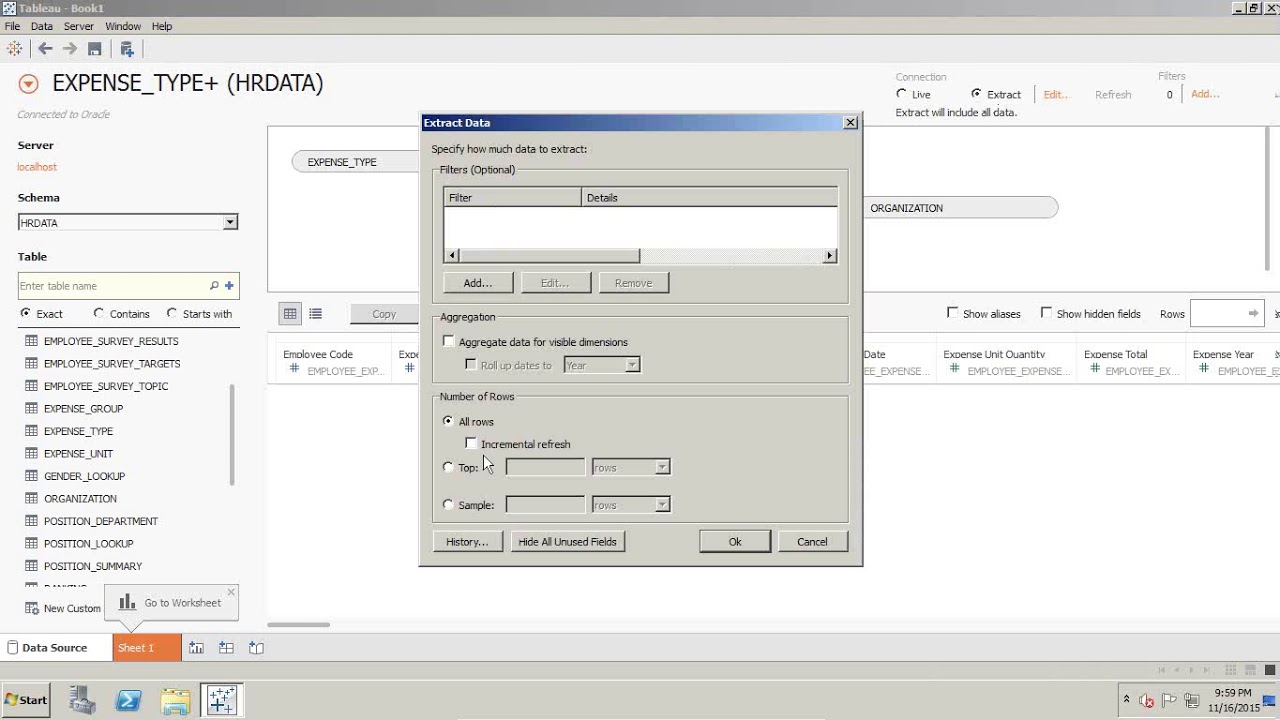Toggle the Show hidden fields checkbox

coord(1046,313)
